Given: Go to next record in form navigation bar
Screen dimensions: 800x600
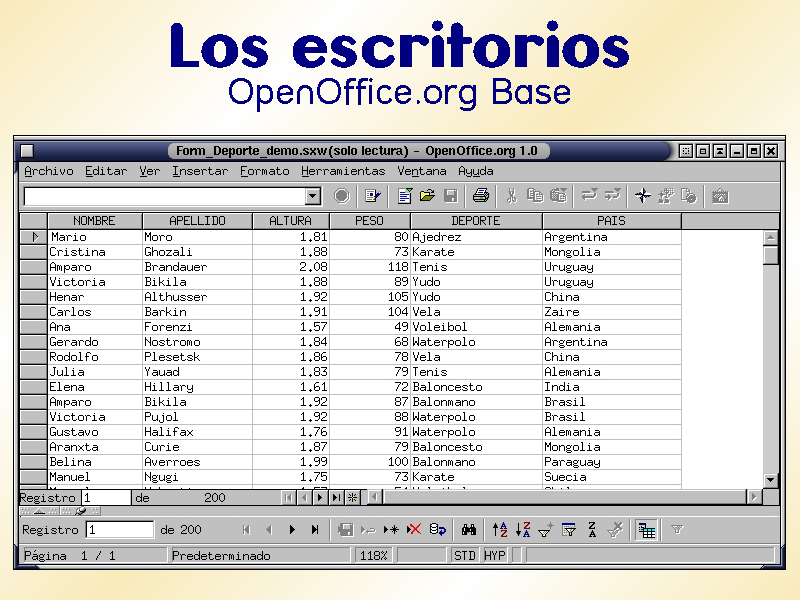Looking at the screenshot, I should pyautogui.click(x=292, y=530).
